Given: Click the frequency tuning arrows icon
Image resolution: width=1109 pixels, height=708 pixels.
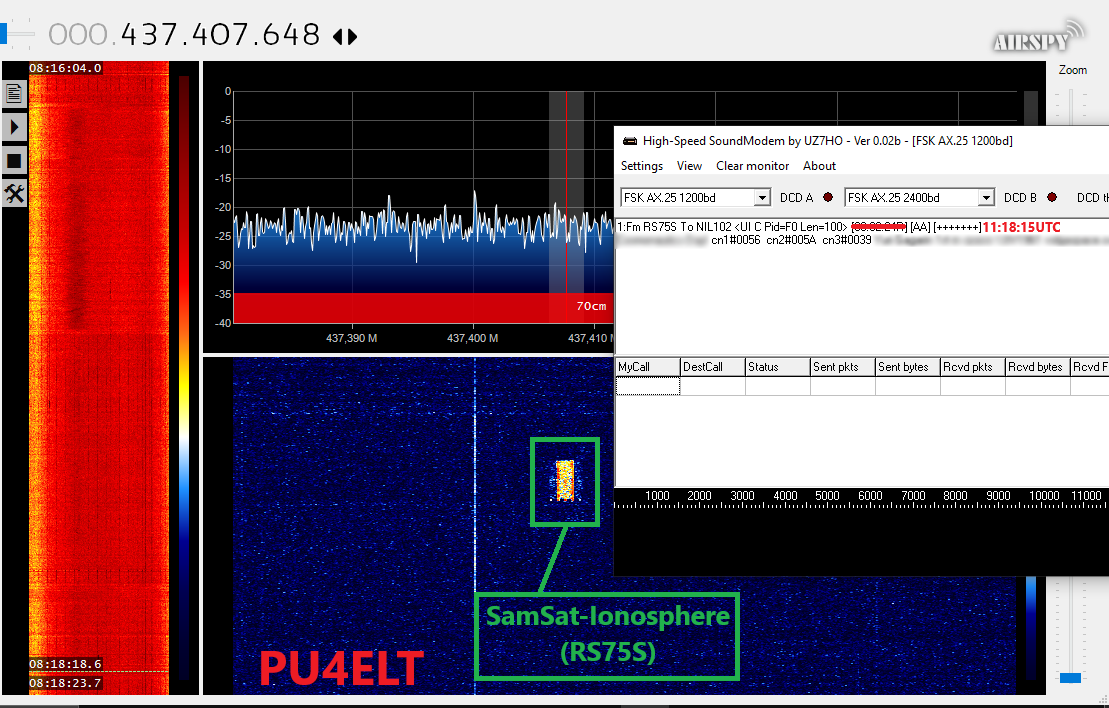Looking at the screenshot, I should click(x=345, y=37).
